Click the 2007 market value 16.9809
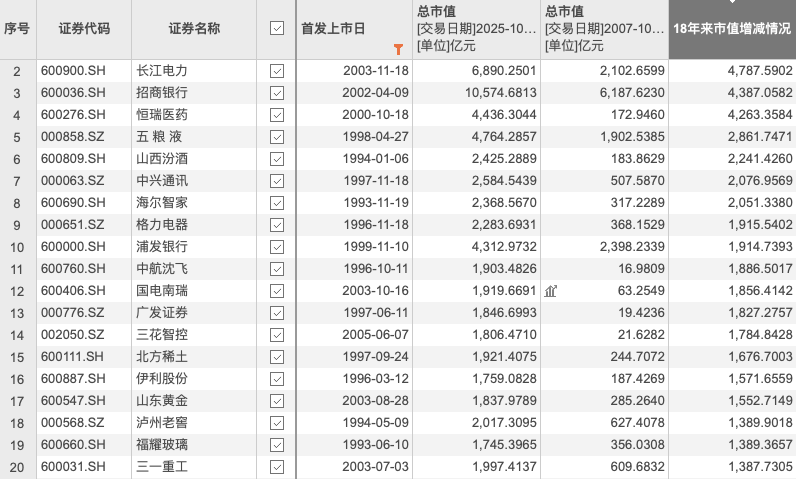Screen dimensions: 796x479 click(x=641, y=268)
